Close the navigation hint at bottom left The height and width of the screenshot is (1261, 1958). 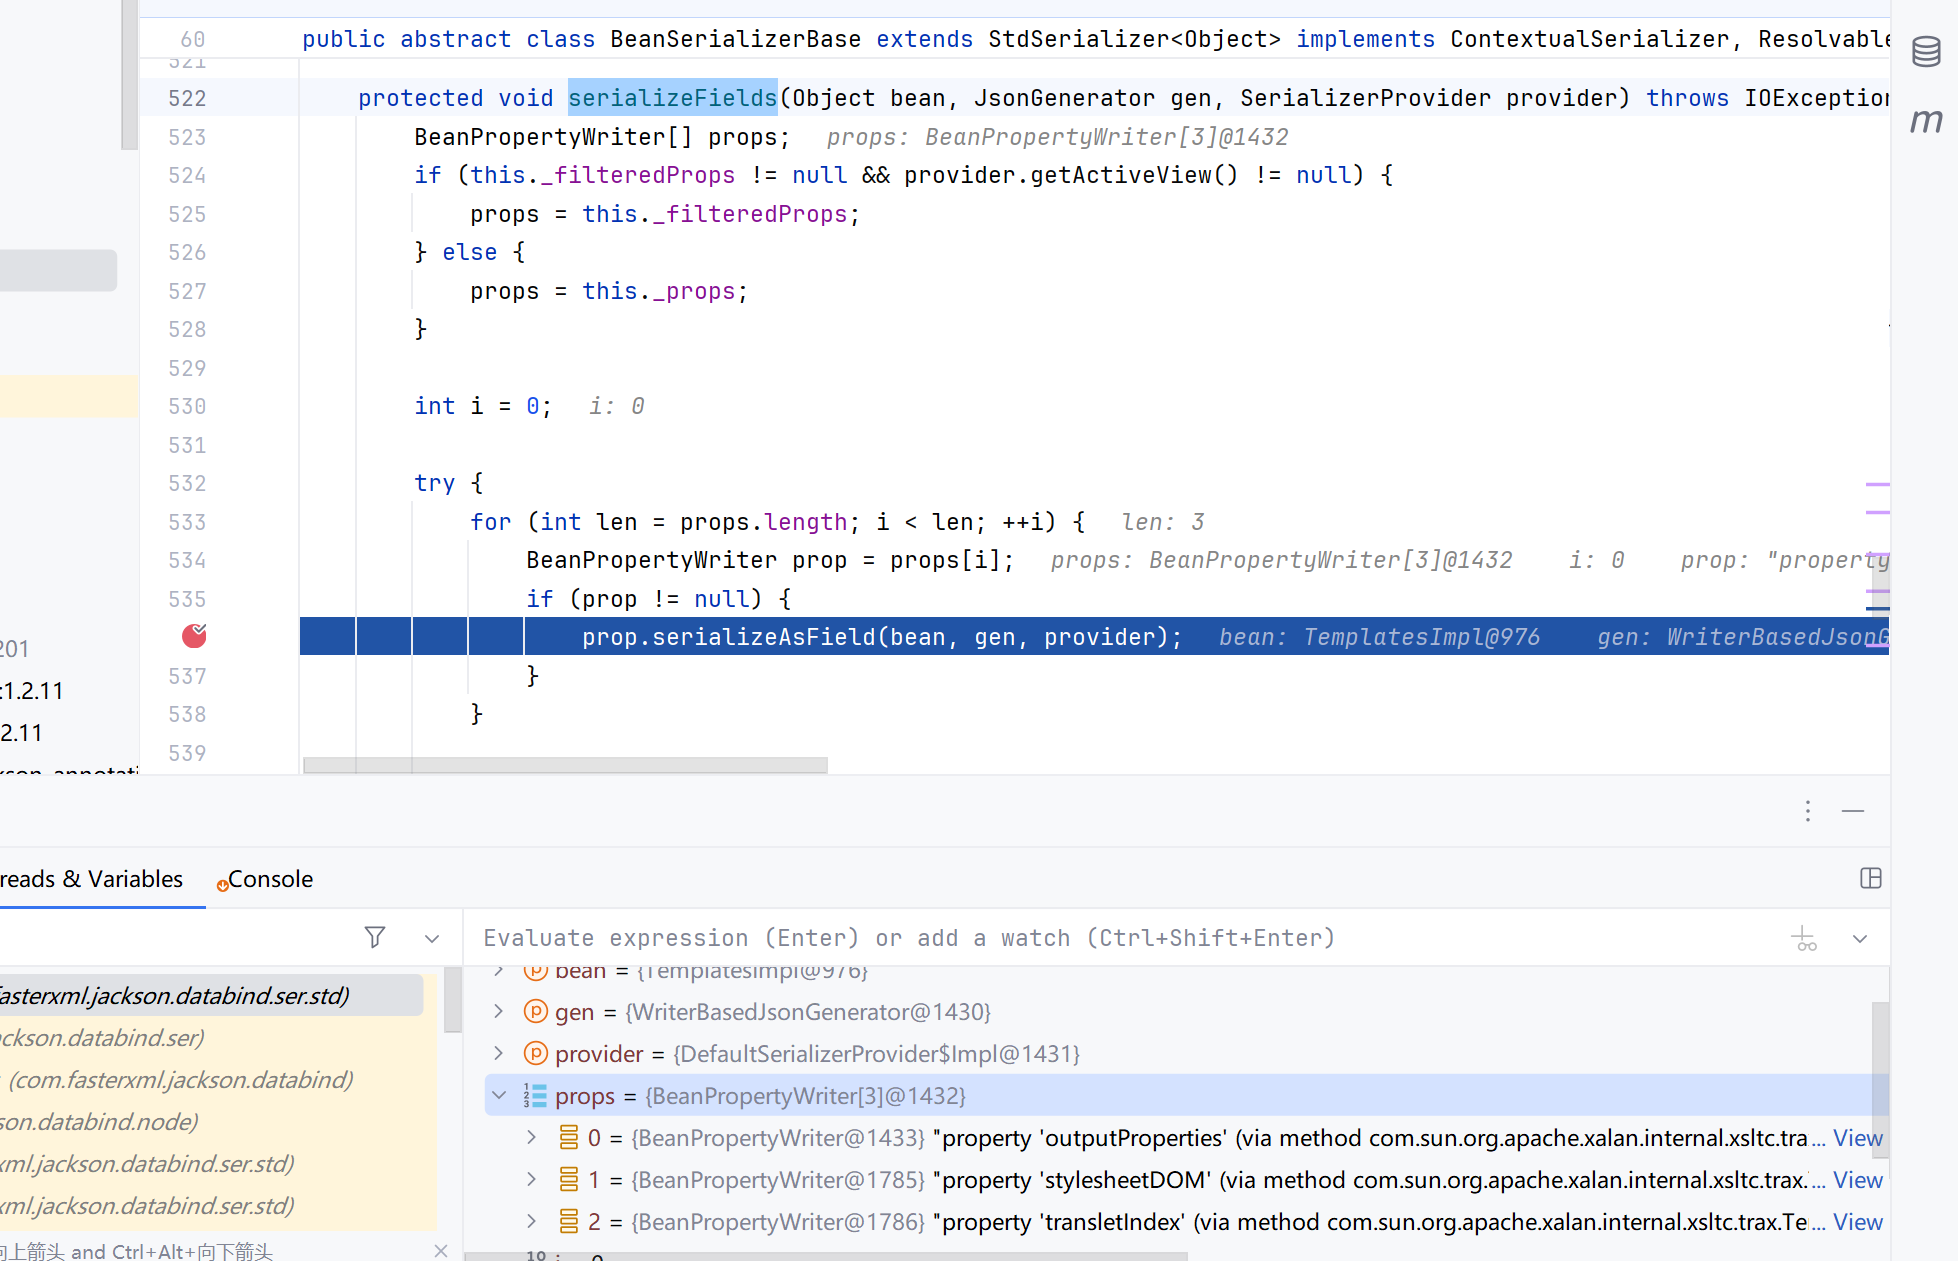click(x=441, y=1251)
